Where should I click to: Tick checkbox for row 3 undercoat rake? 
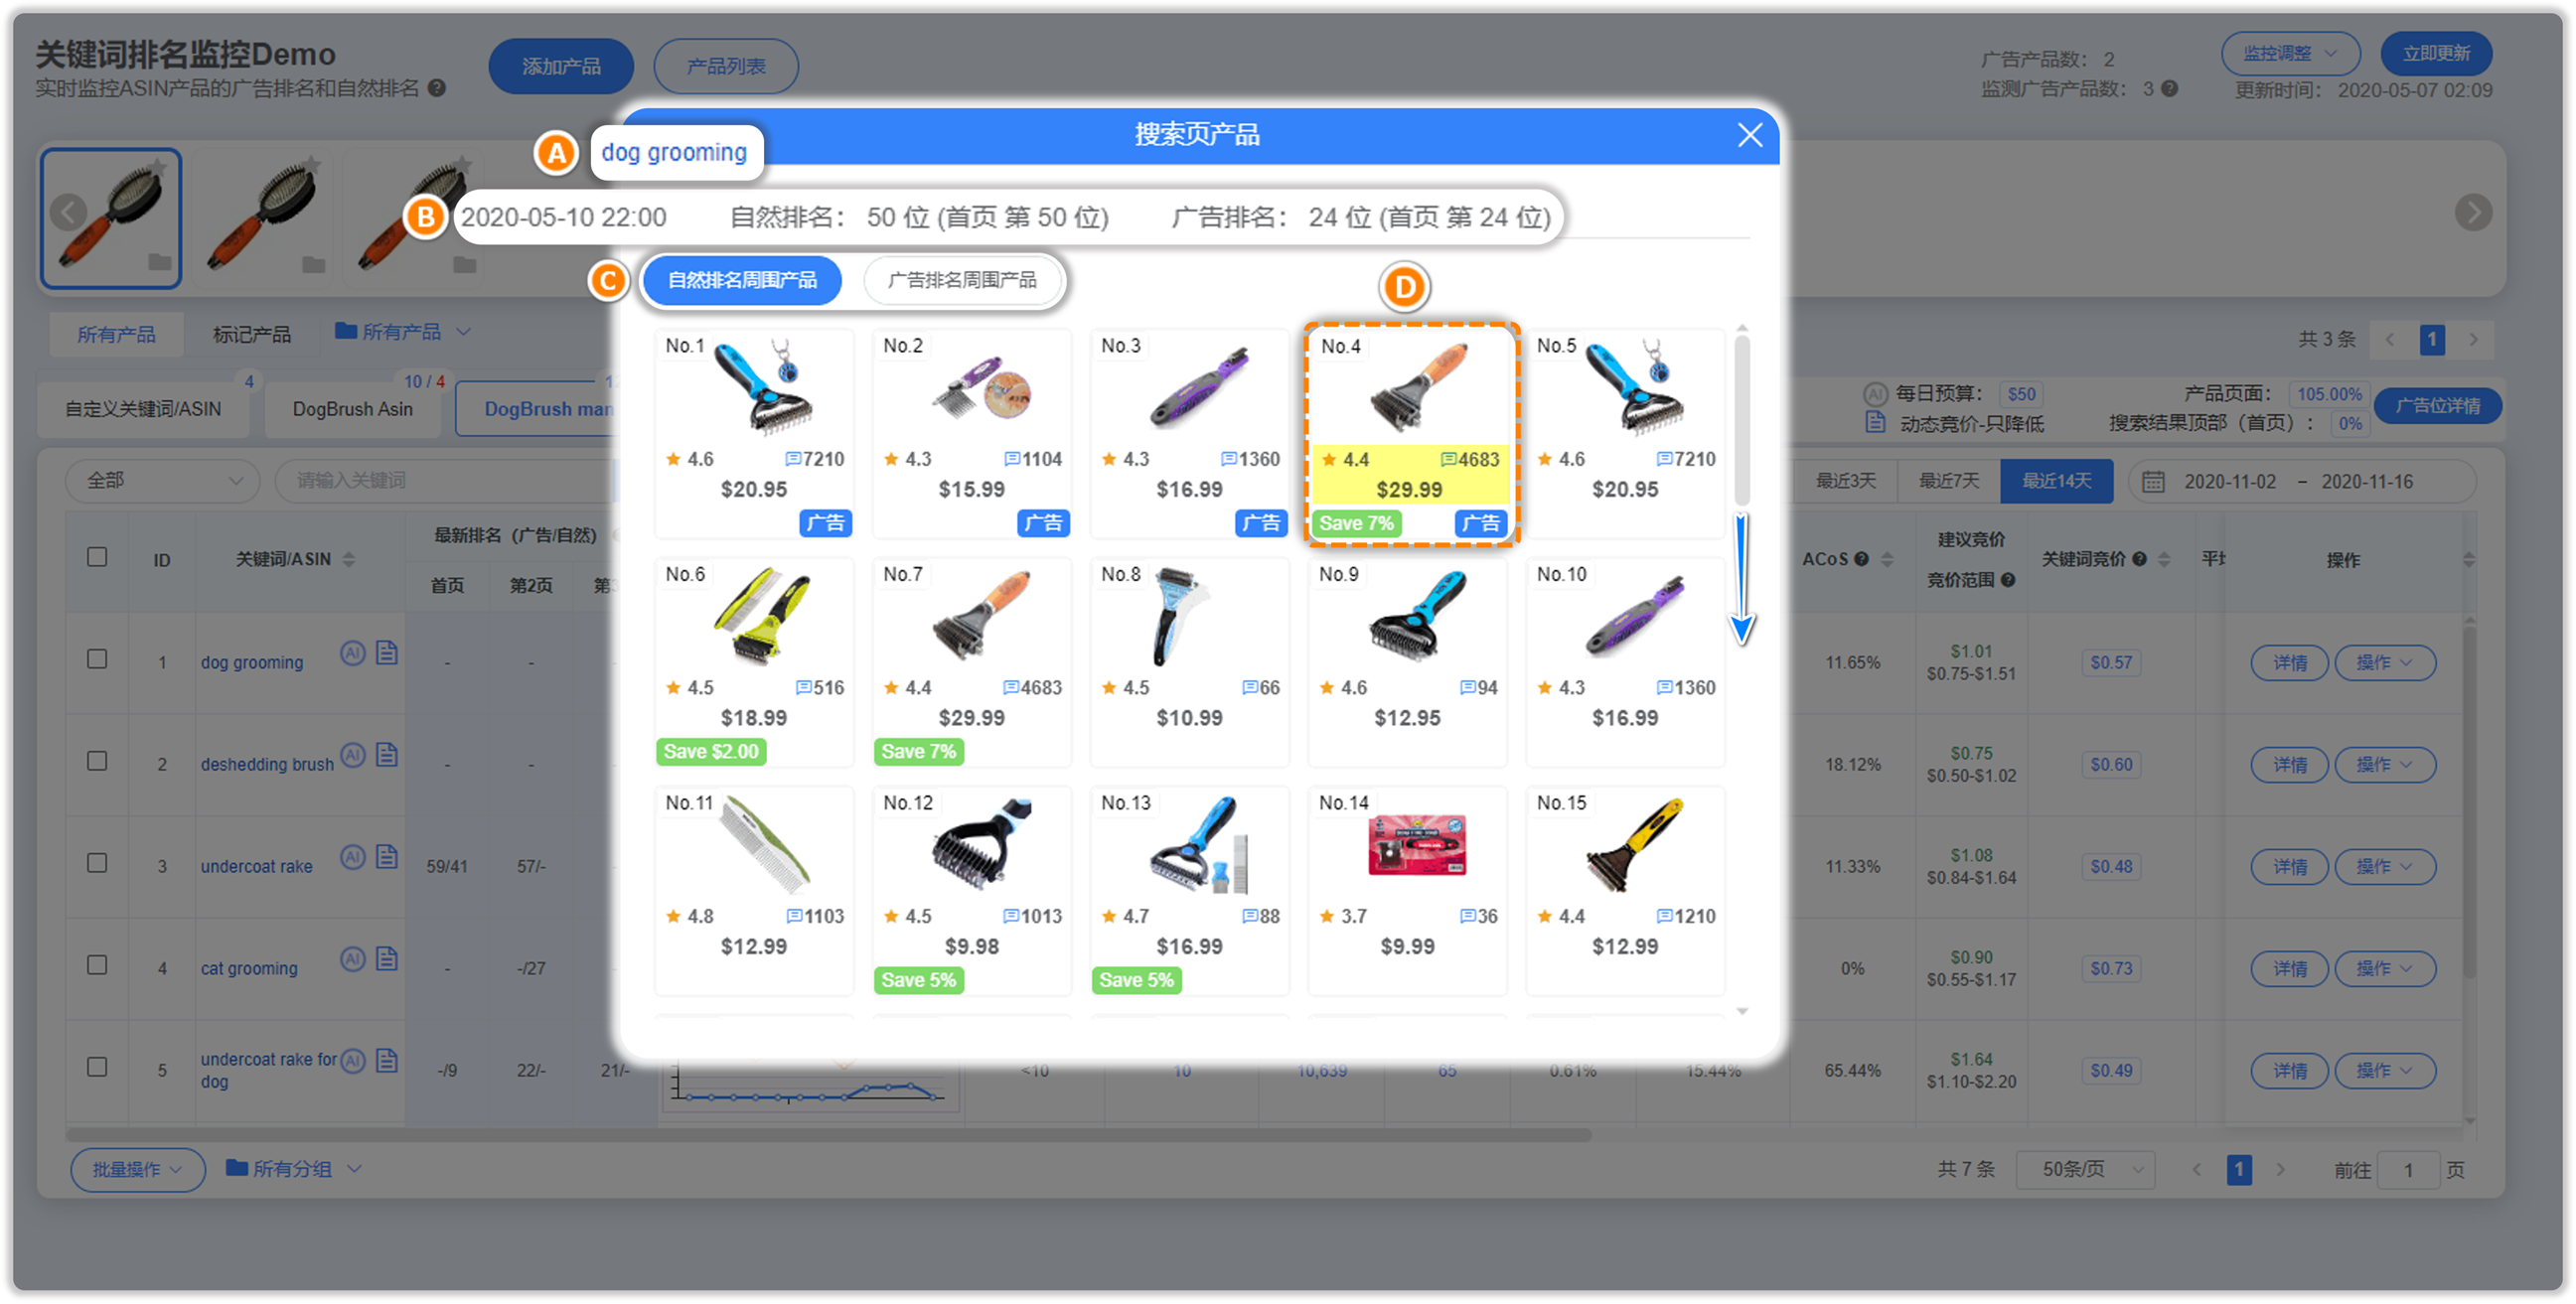97,863
